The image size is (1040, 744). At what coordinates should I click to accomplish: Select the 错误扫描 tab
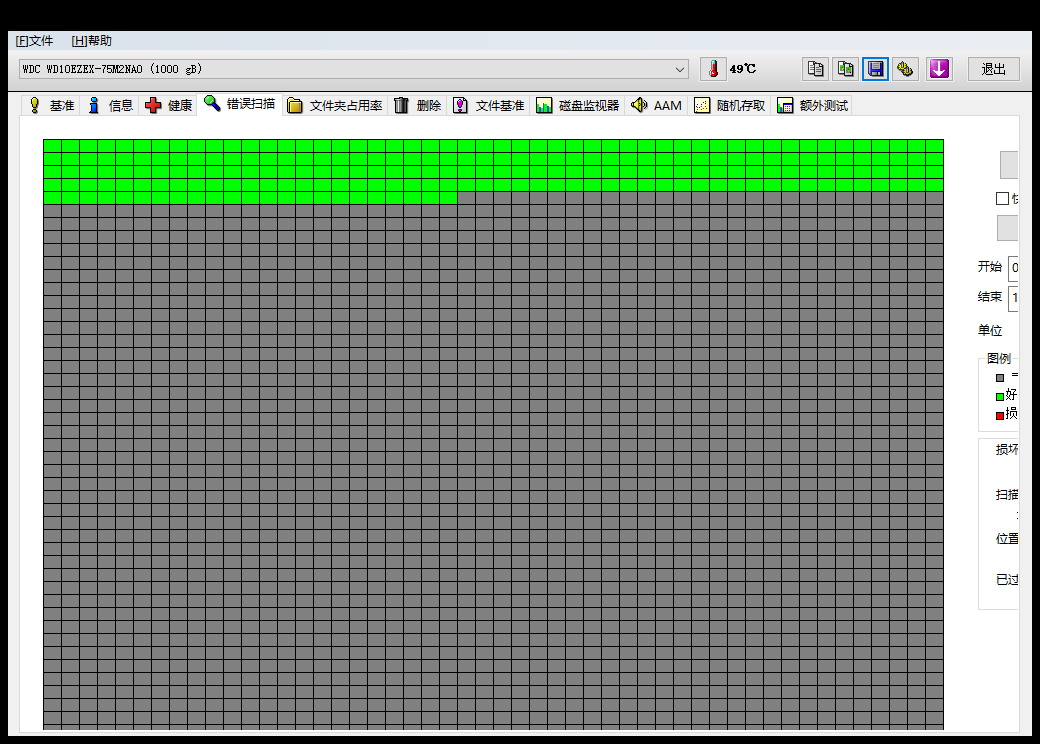(x=239, y=104)
